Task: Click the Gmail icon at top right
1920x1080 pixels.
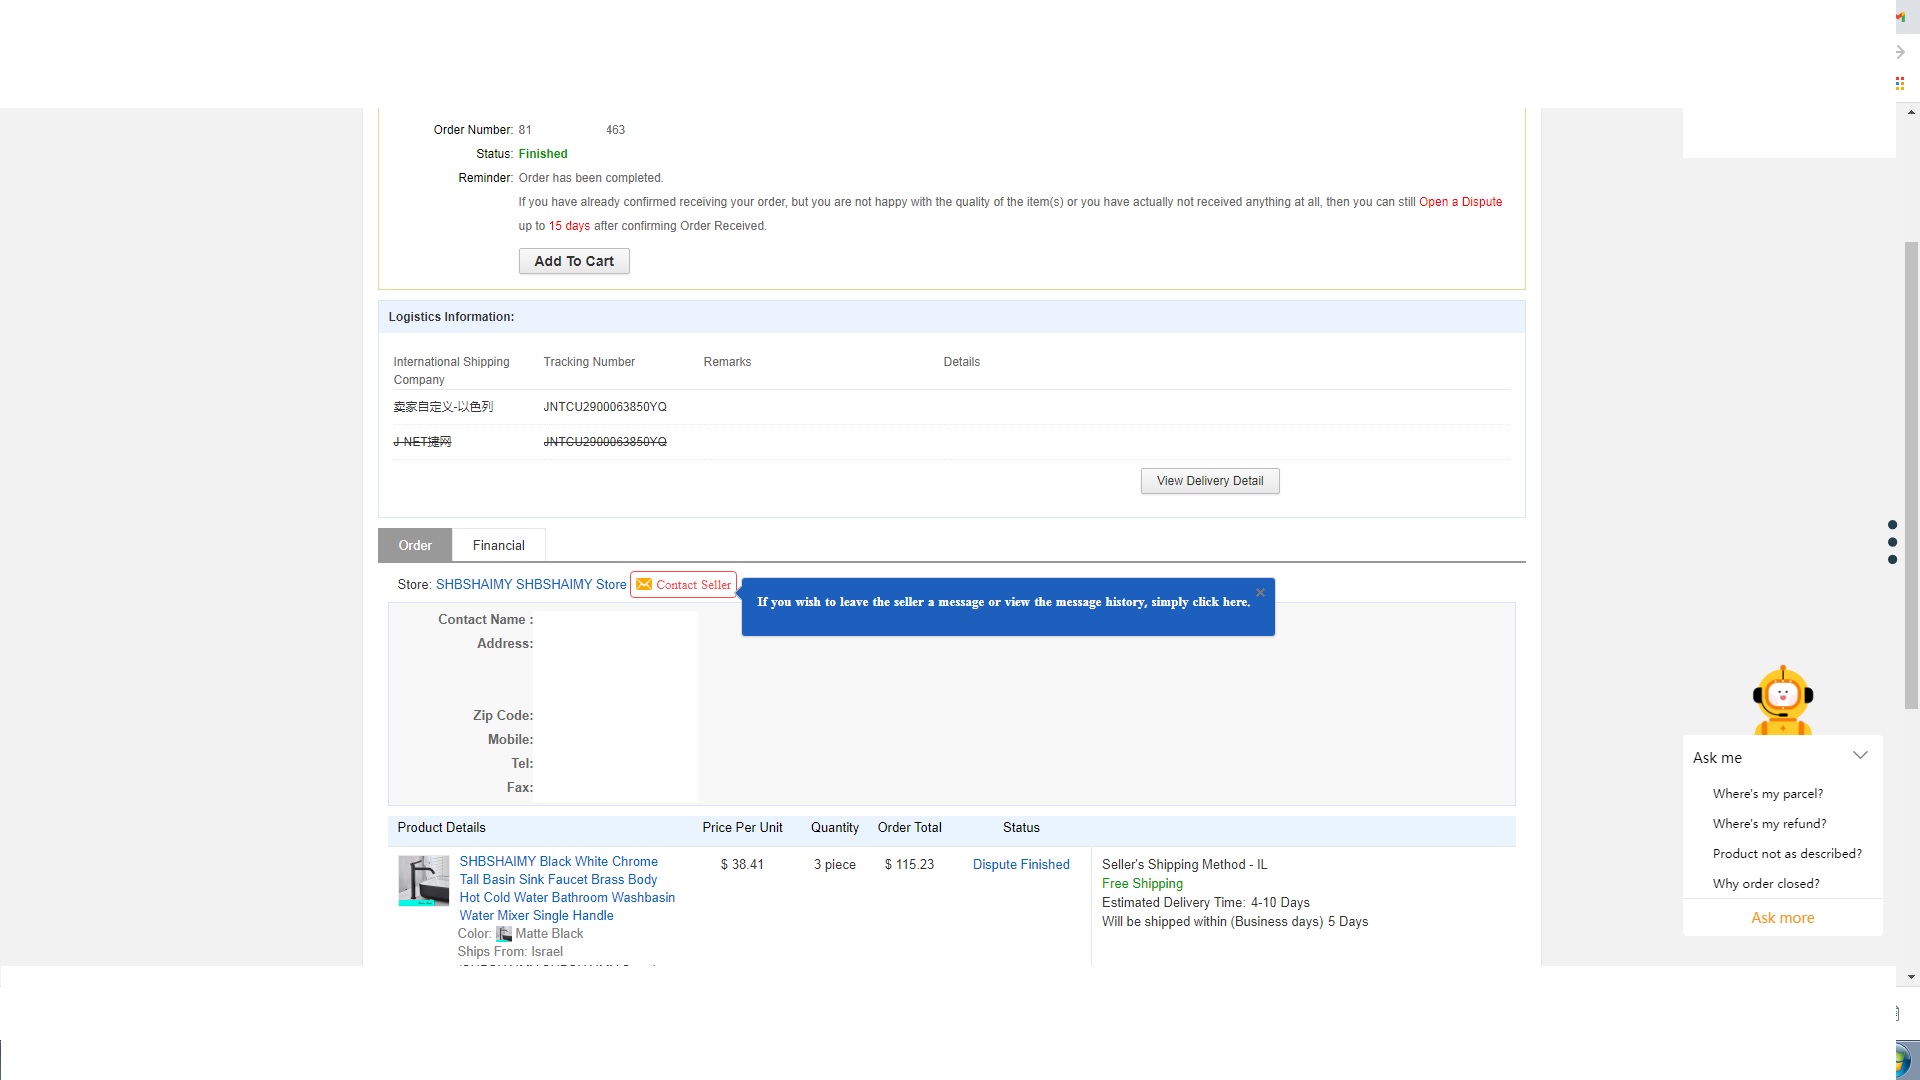Action: click(1900, 17)
